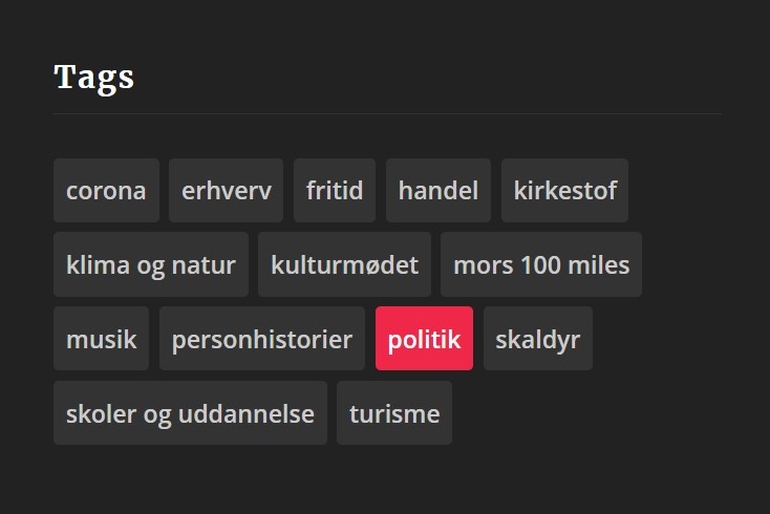770x514 pixels.
Task: Open the handel tag link
Action: pyautogui.click(x=438, y=190)
